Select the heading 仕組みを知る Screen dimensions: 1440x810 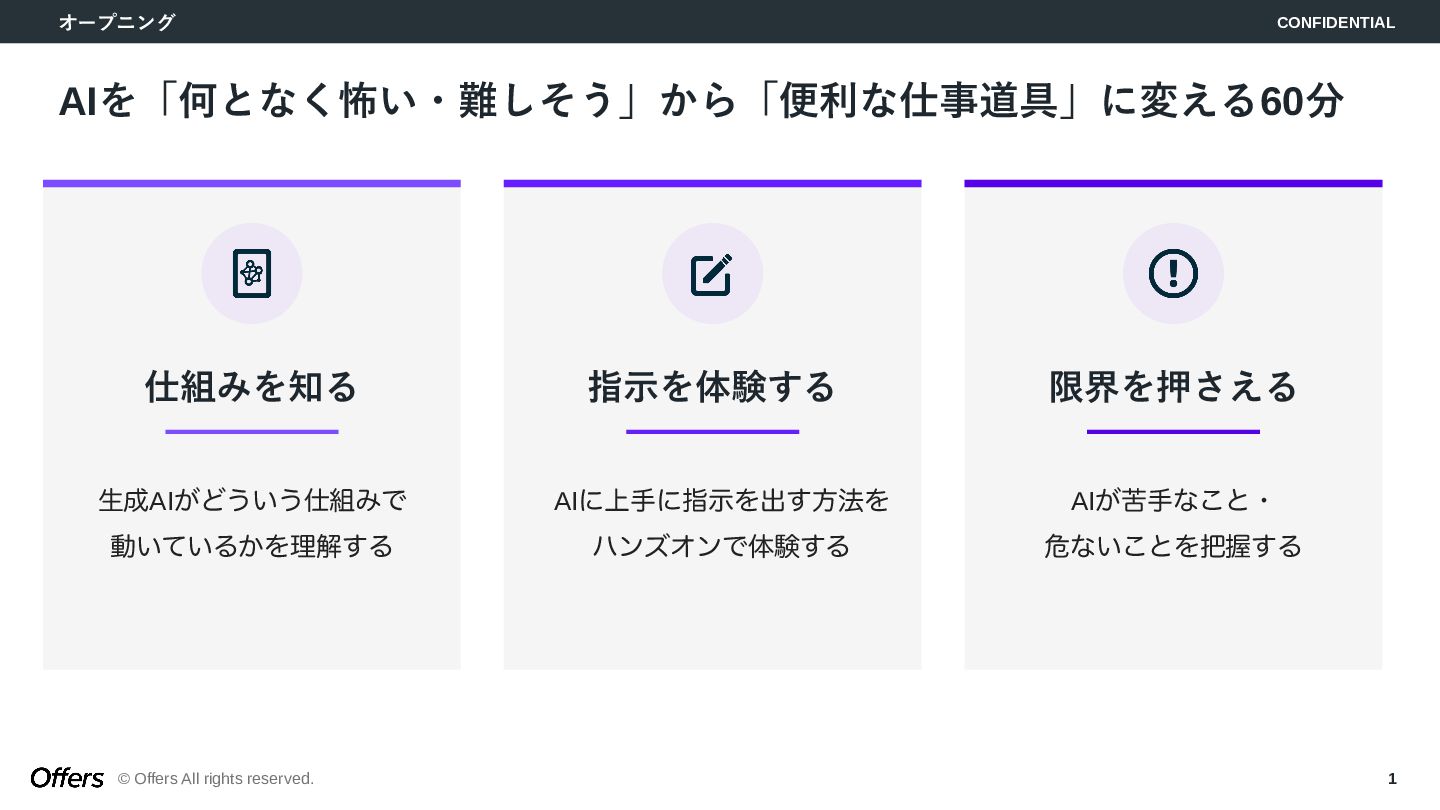click(x=252, y=386)
